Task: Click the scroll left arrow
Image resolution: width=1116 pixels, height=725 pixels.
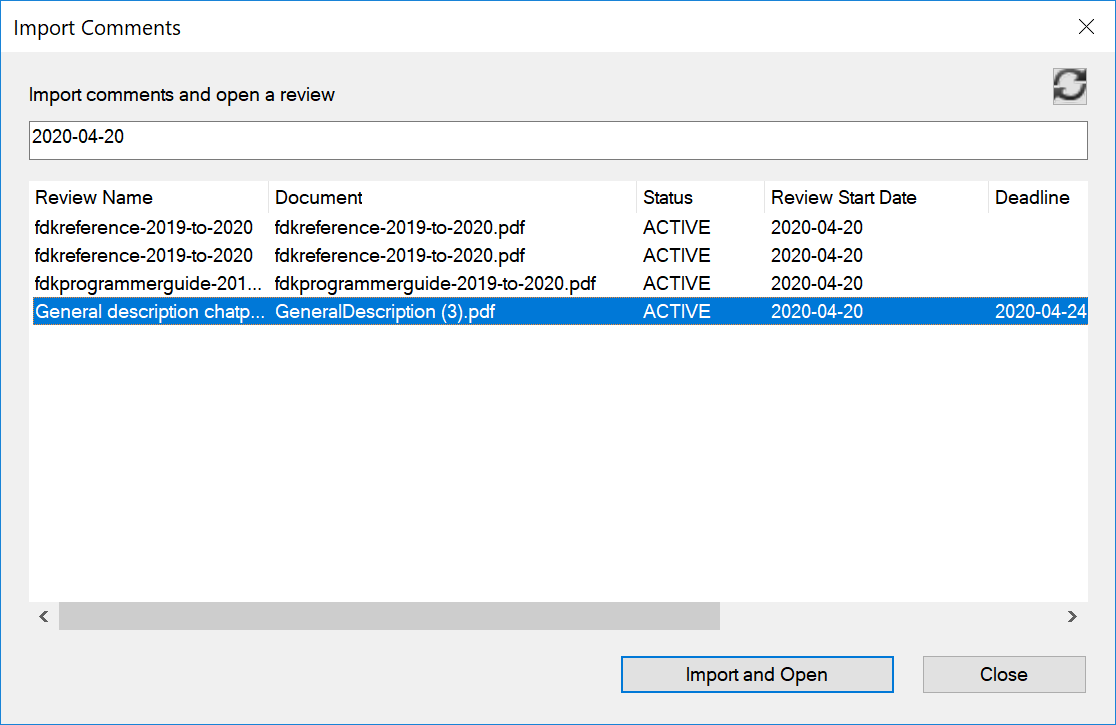Action: [x=44, y=617]
